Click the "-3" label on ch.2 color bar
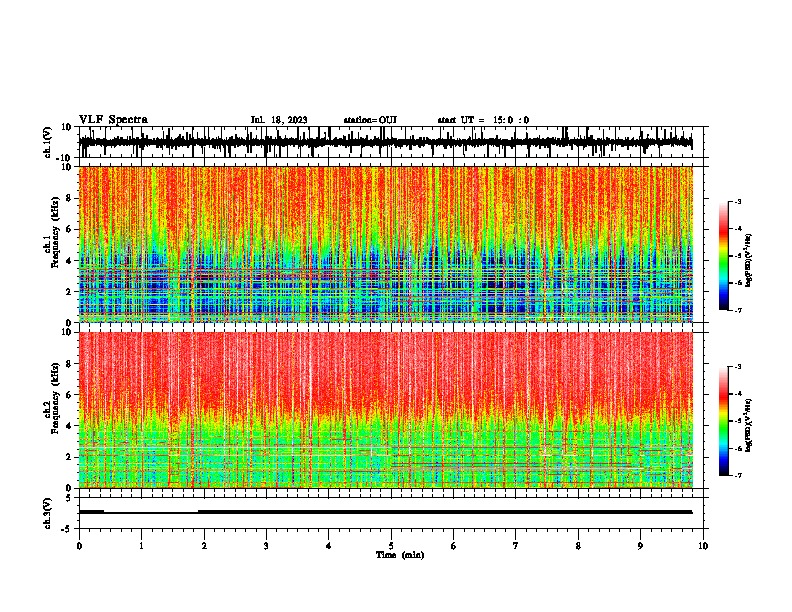The width and height of the screenshot is (792, 612). pos(737,367)
